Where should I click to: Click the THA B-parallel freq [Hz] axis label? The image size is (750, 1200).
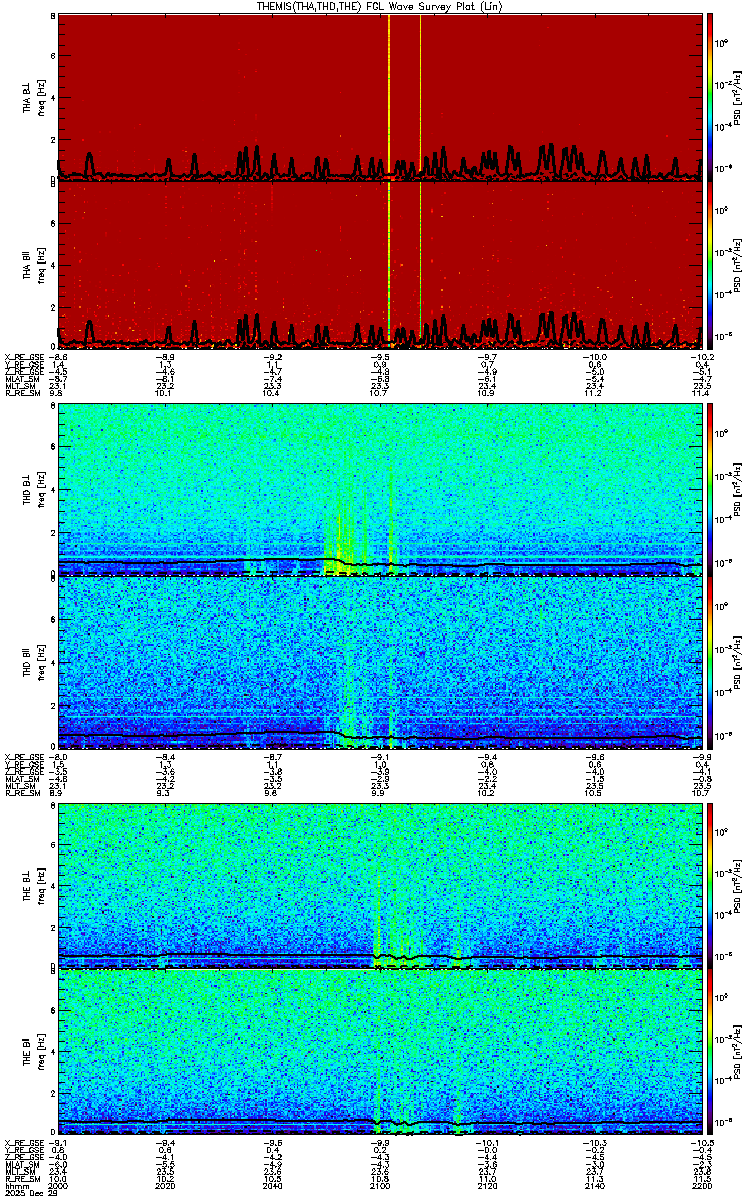pos(39,264)
